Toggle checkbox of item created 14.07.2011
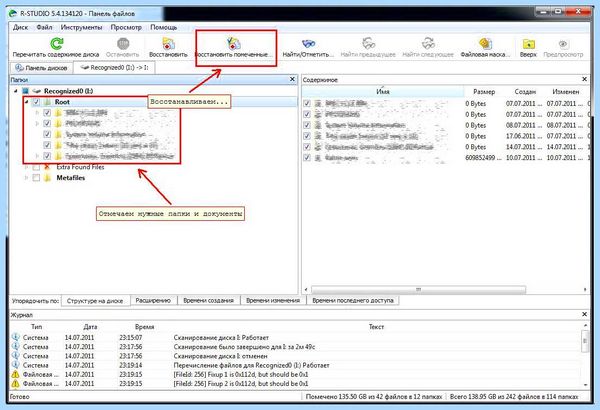Screen dimensions: 600x410 pyautogui.click(x=307, y=147)
